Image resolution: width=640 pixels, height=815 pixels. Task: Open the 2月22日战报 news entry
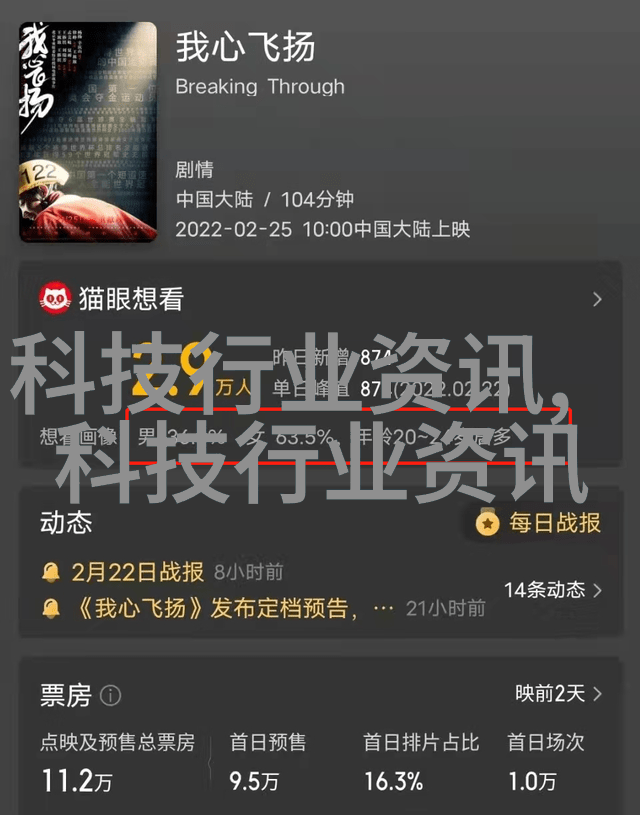(x=138, y=572)
